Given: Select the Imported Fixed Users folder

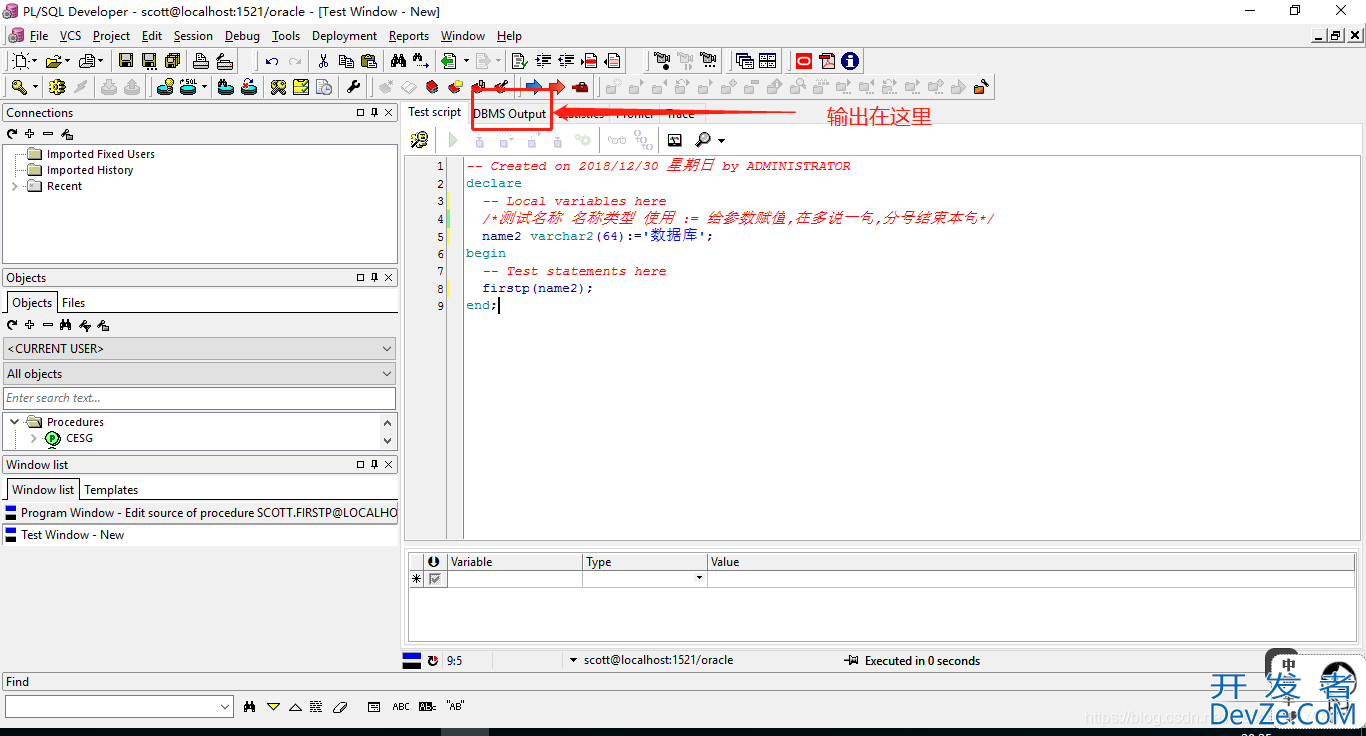Looking at the screenshot, I should 100,154.
